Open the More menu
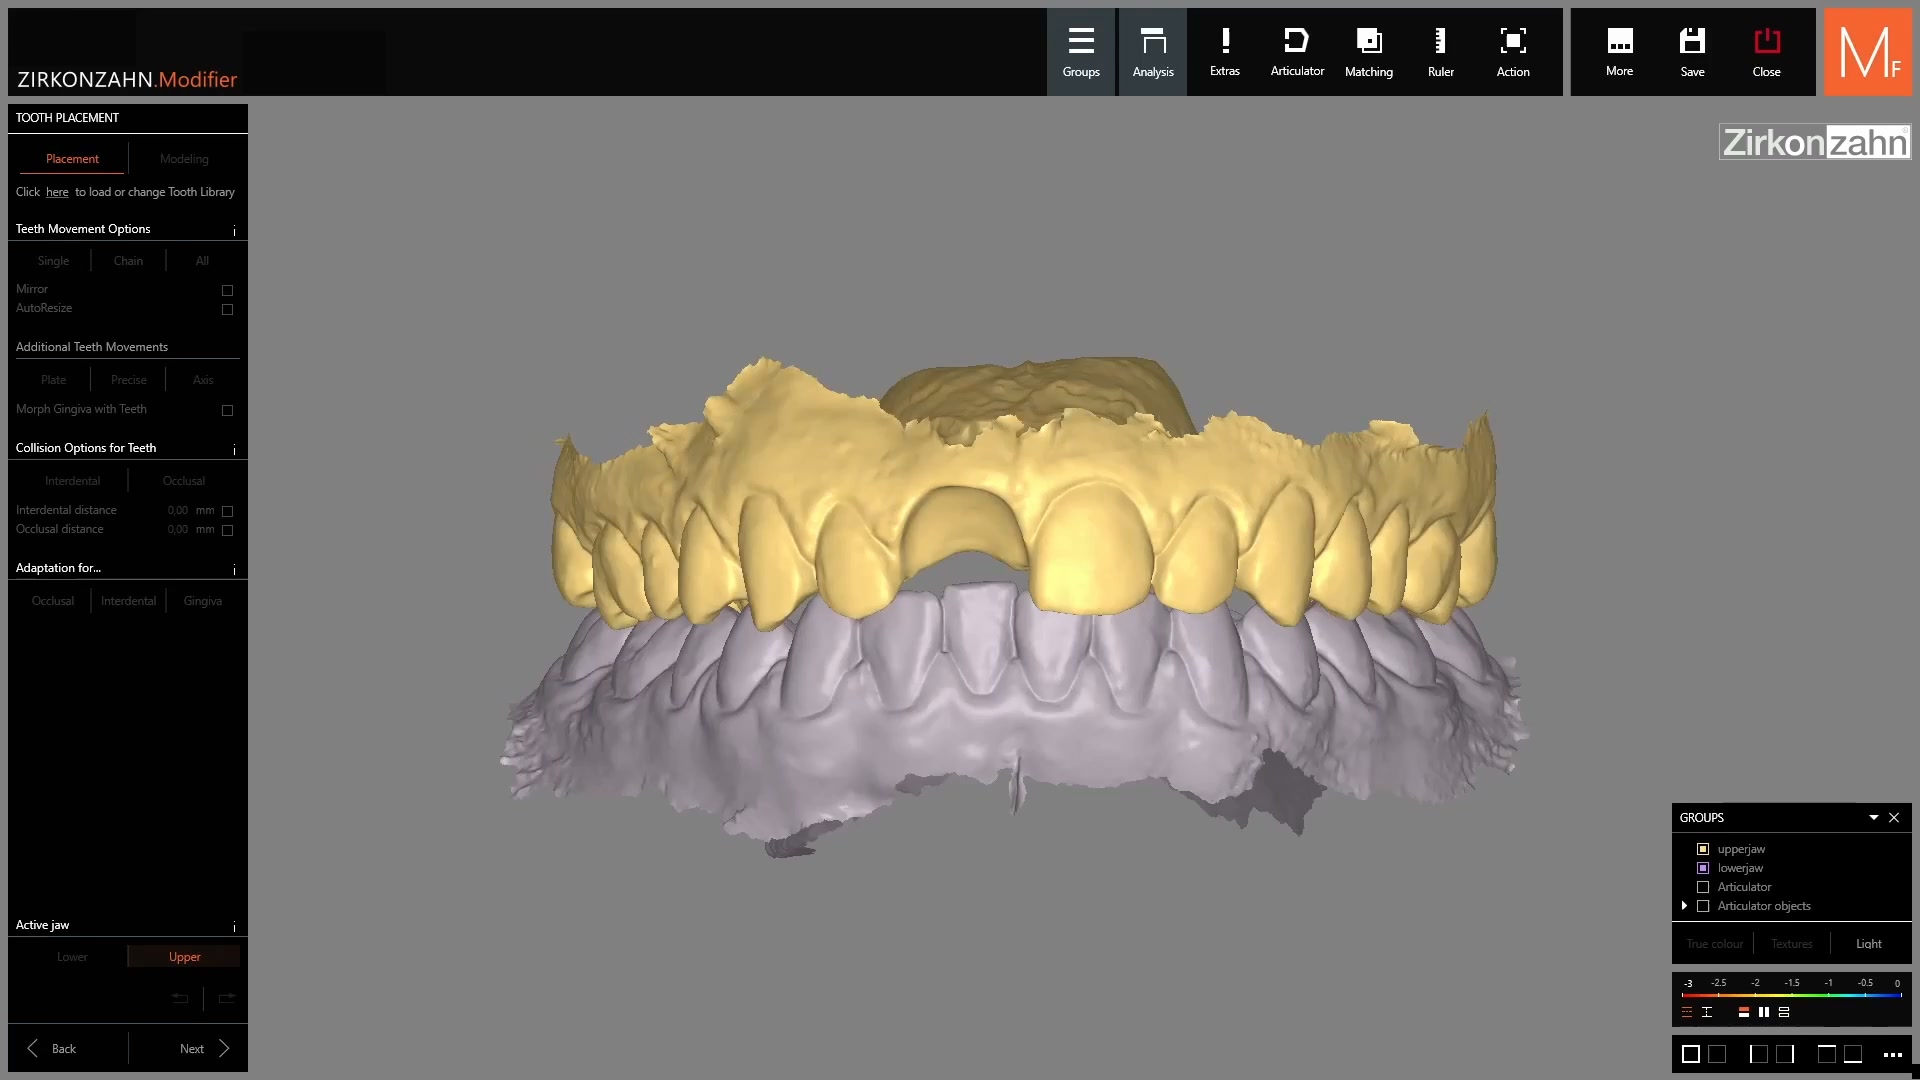1920x1080 pixels. click(1620, 52)
